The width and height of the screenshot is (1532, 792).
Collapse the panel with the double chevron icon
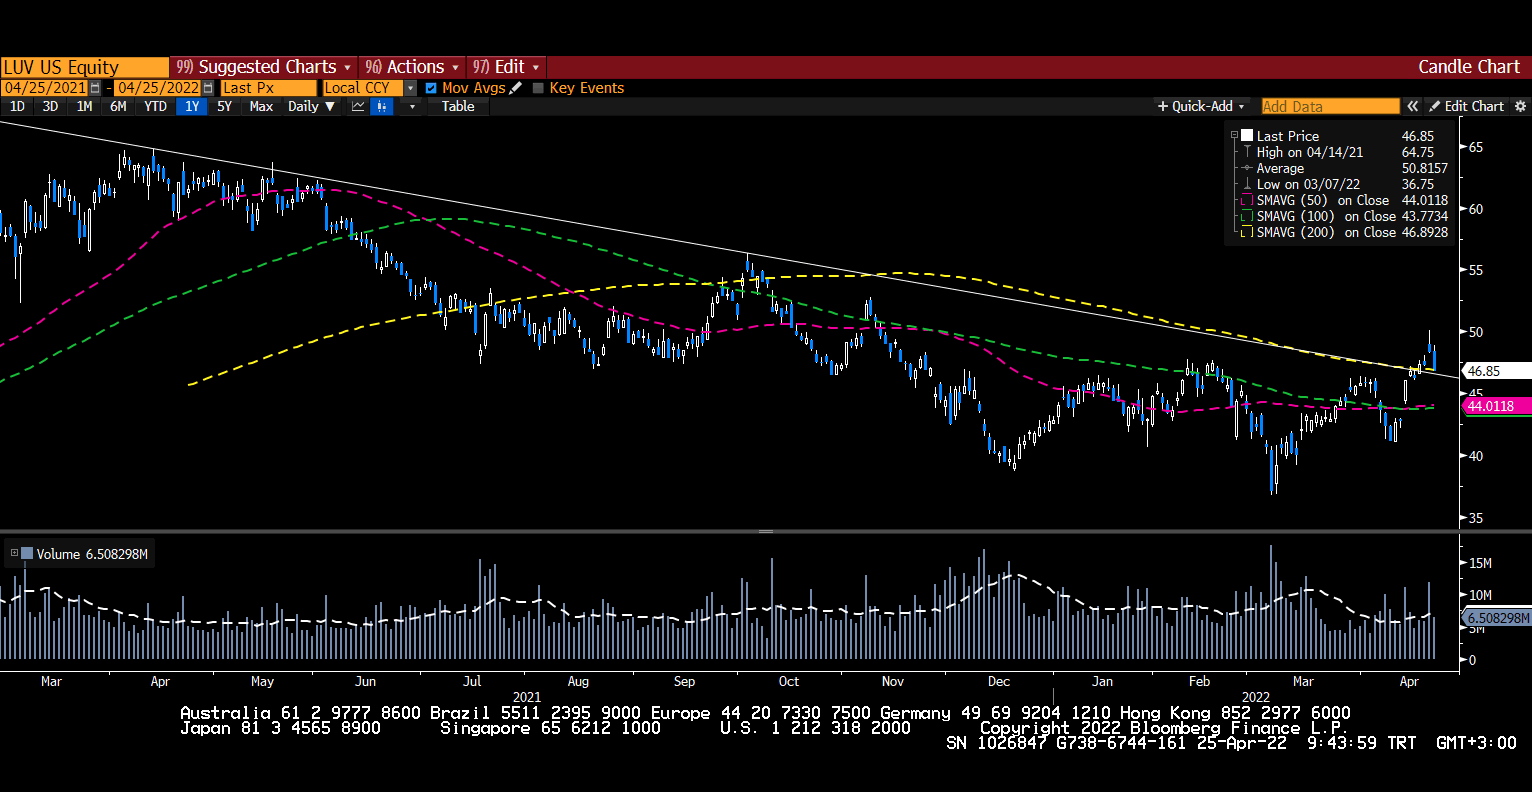point(1413,106)
